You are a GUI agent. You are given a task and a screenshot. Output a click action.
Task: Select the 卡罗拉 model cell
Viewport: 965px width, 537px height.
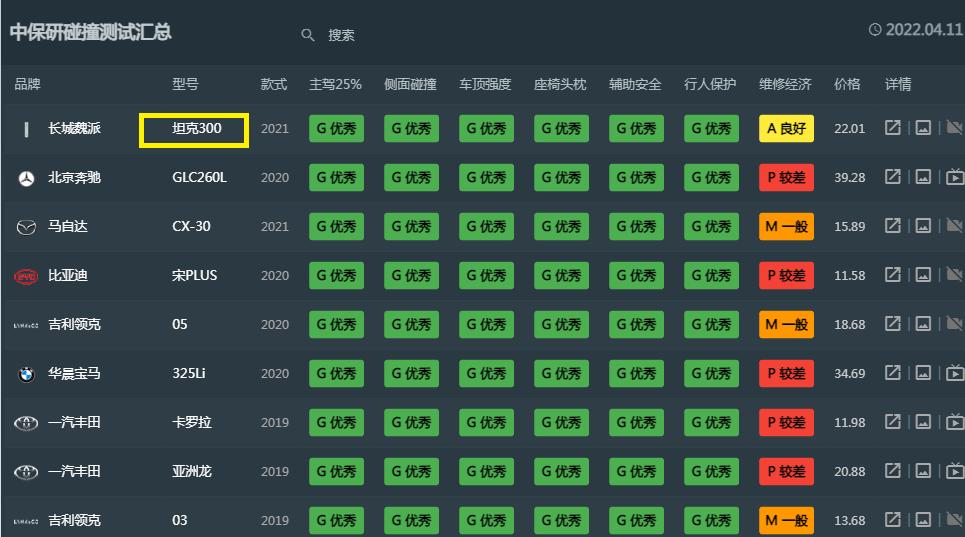point(192,422)
